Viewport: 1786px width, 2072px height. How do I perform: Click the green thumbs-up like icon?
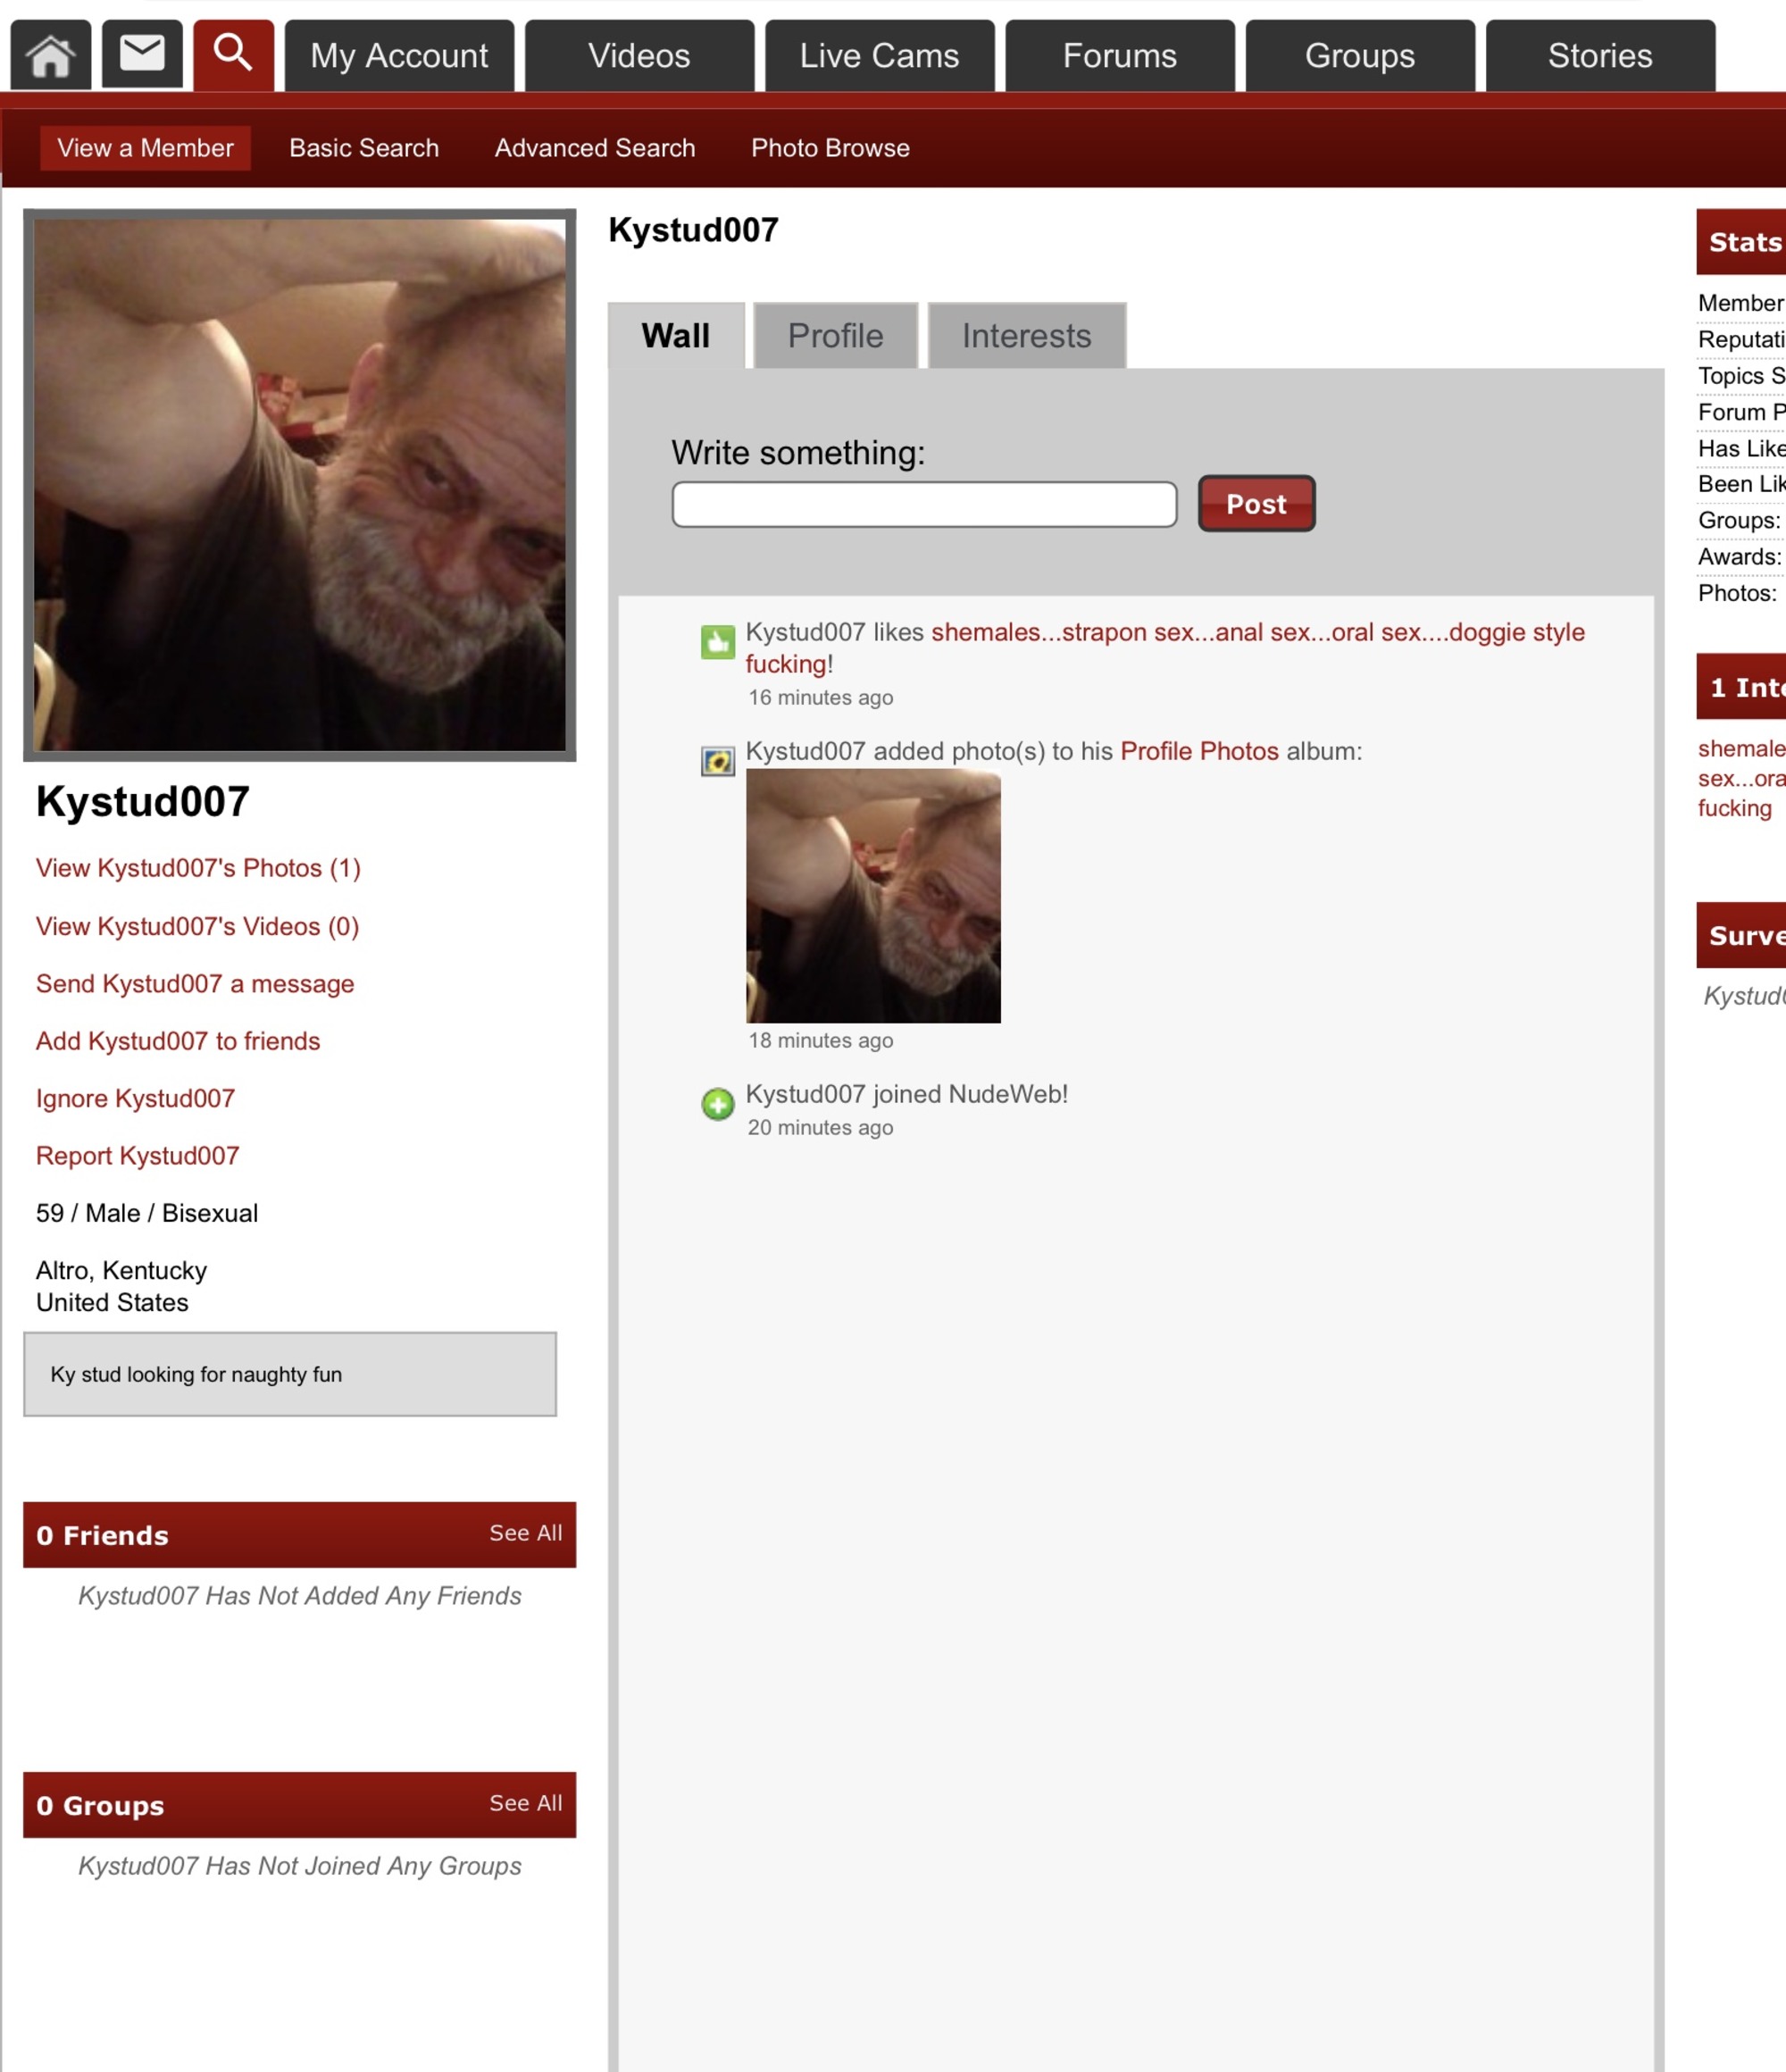coord(717,642)
